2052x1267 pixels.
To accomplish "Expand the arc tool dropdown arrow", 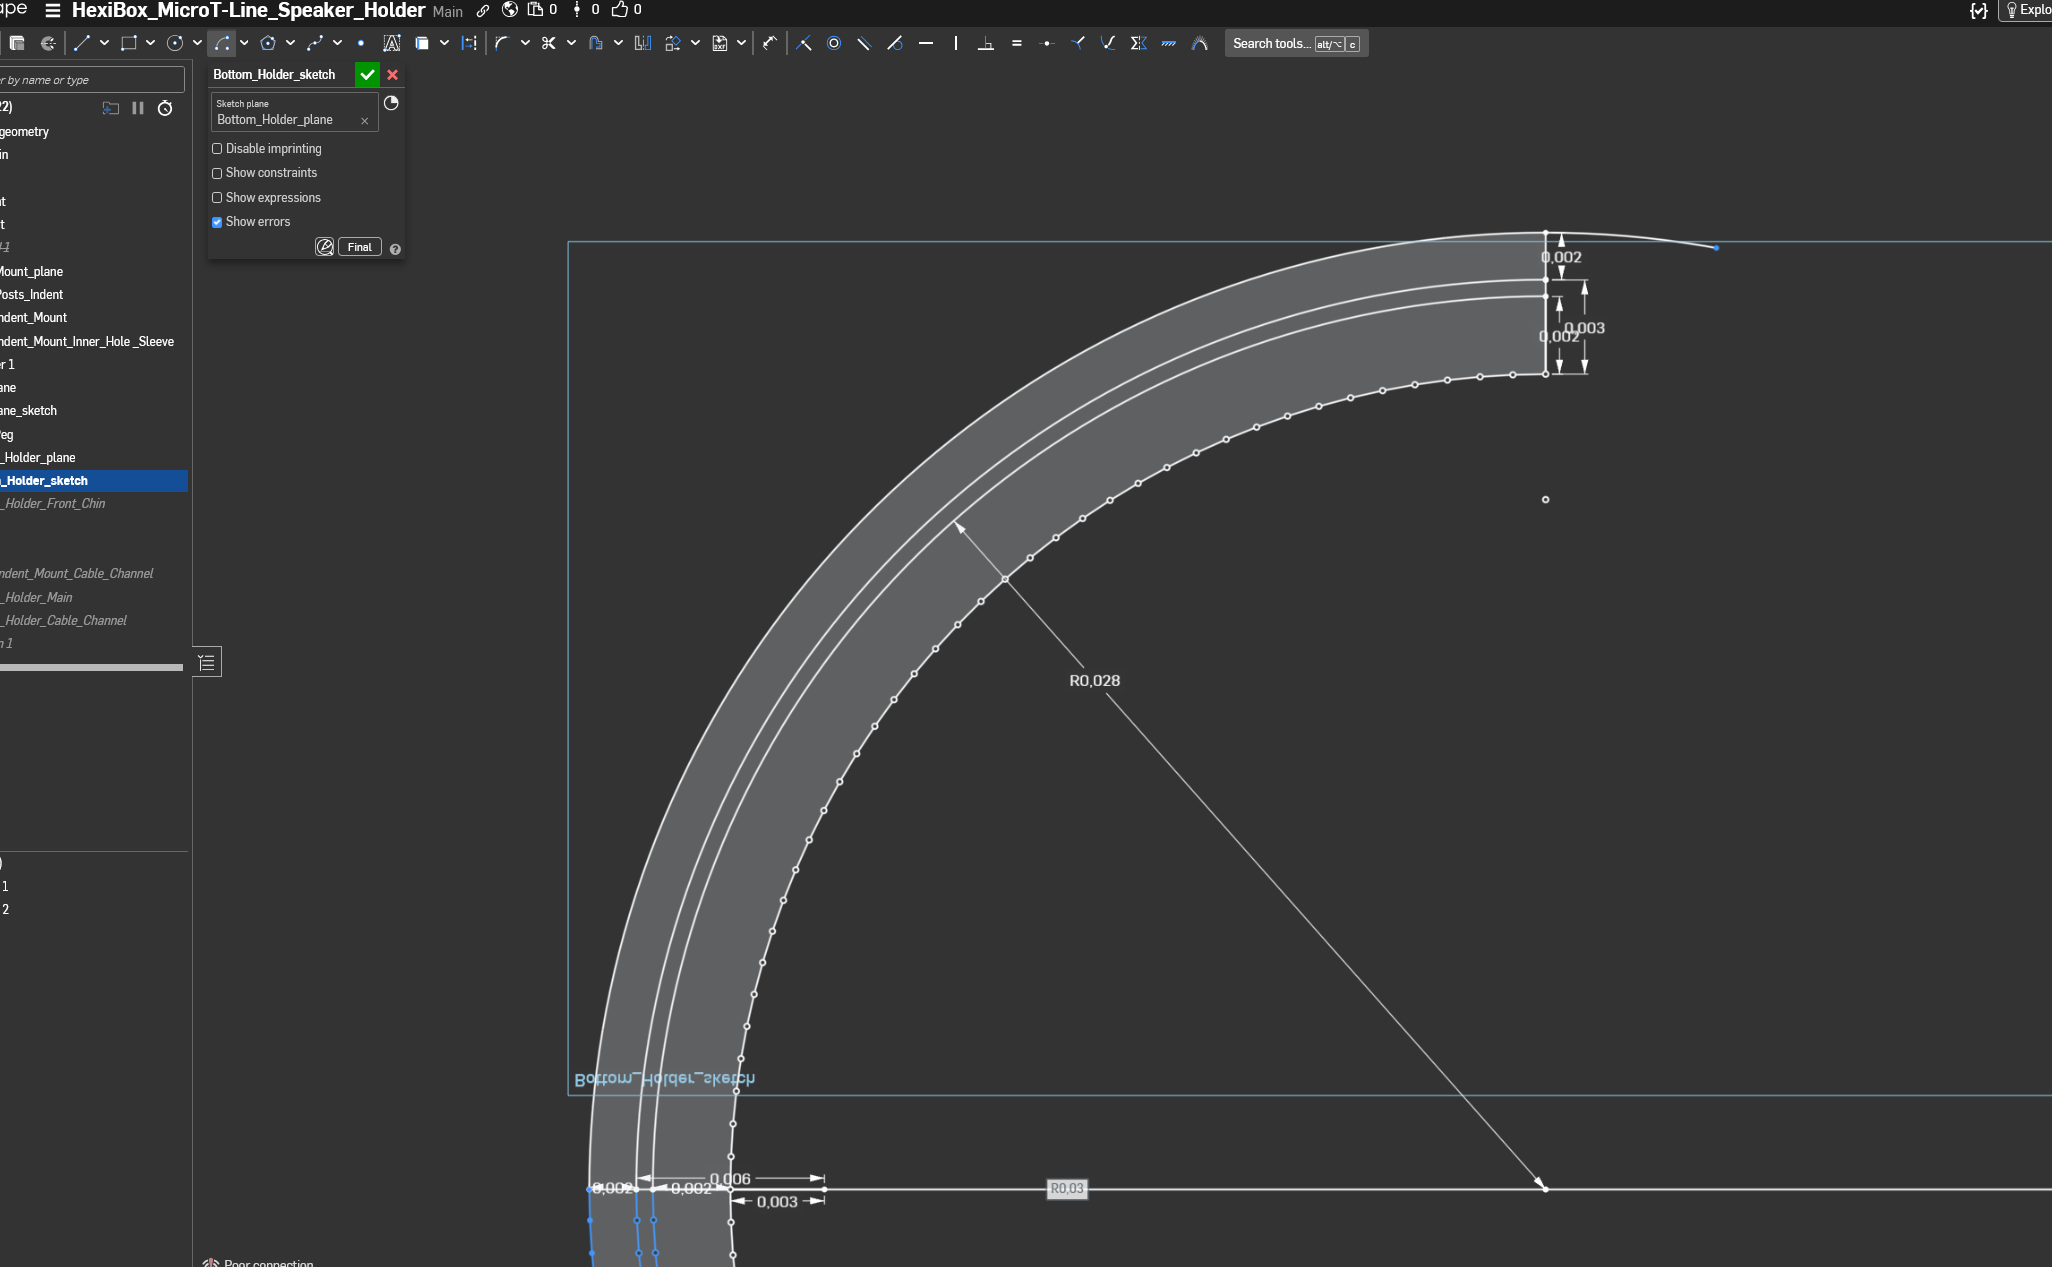I will coord(244,43).
